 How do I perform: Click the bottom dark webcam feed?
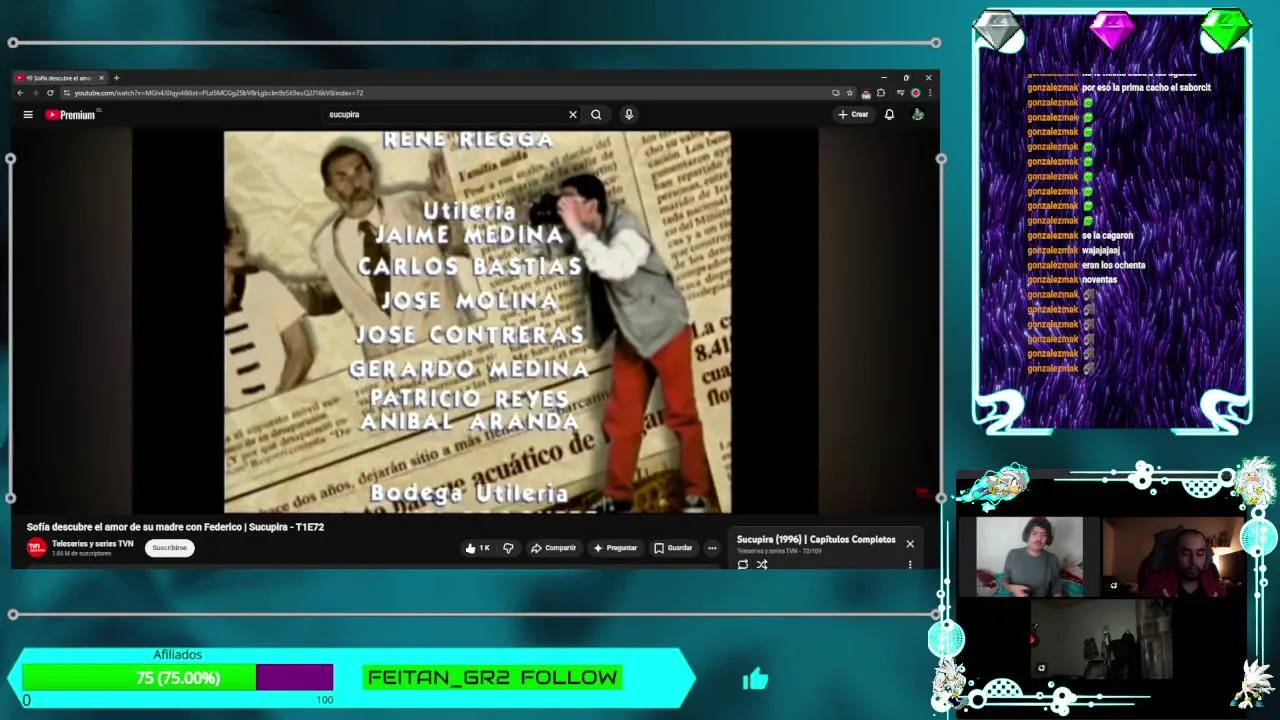pos(1103,640)
